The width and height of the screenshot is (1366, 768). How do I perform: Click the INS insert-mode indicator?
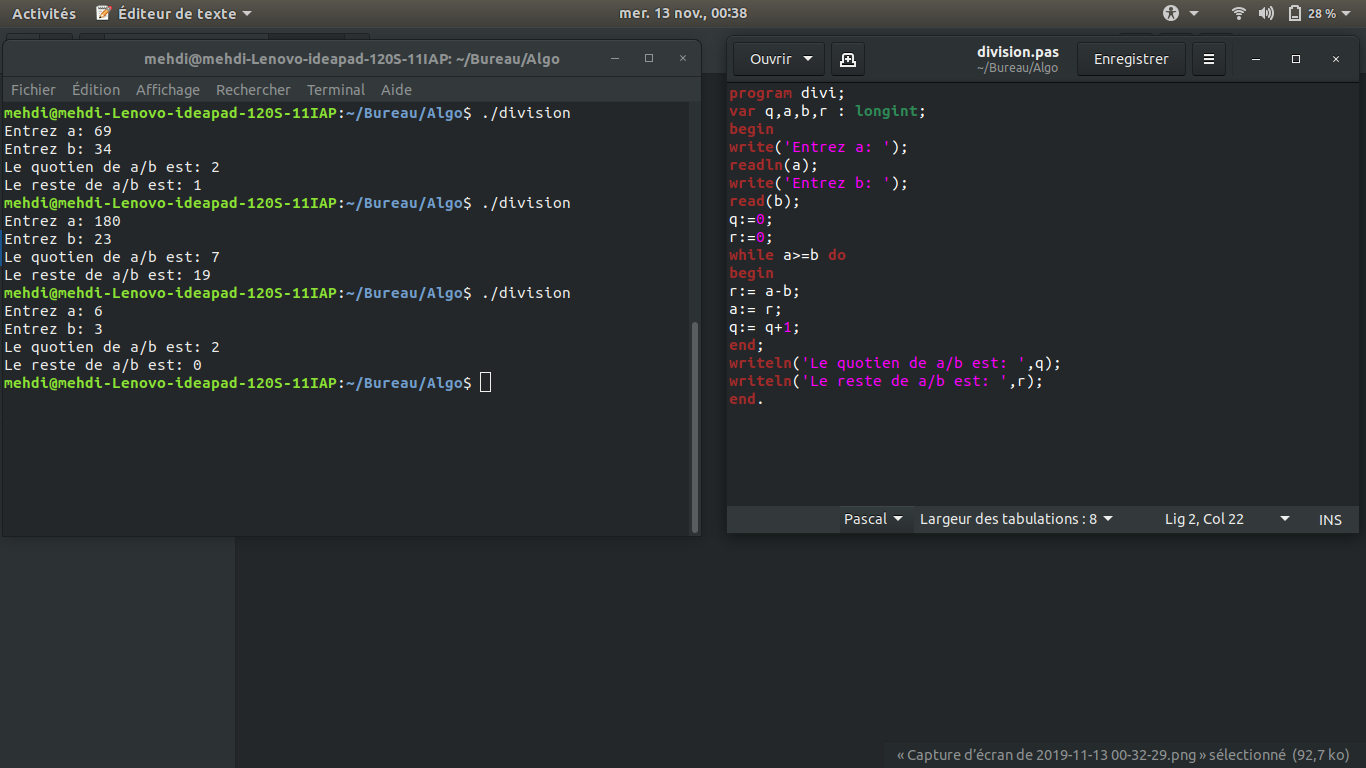point(1330,520)
